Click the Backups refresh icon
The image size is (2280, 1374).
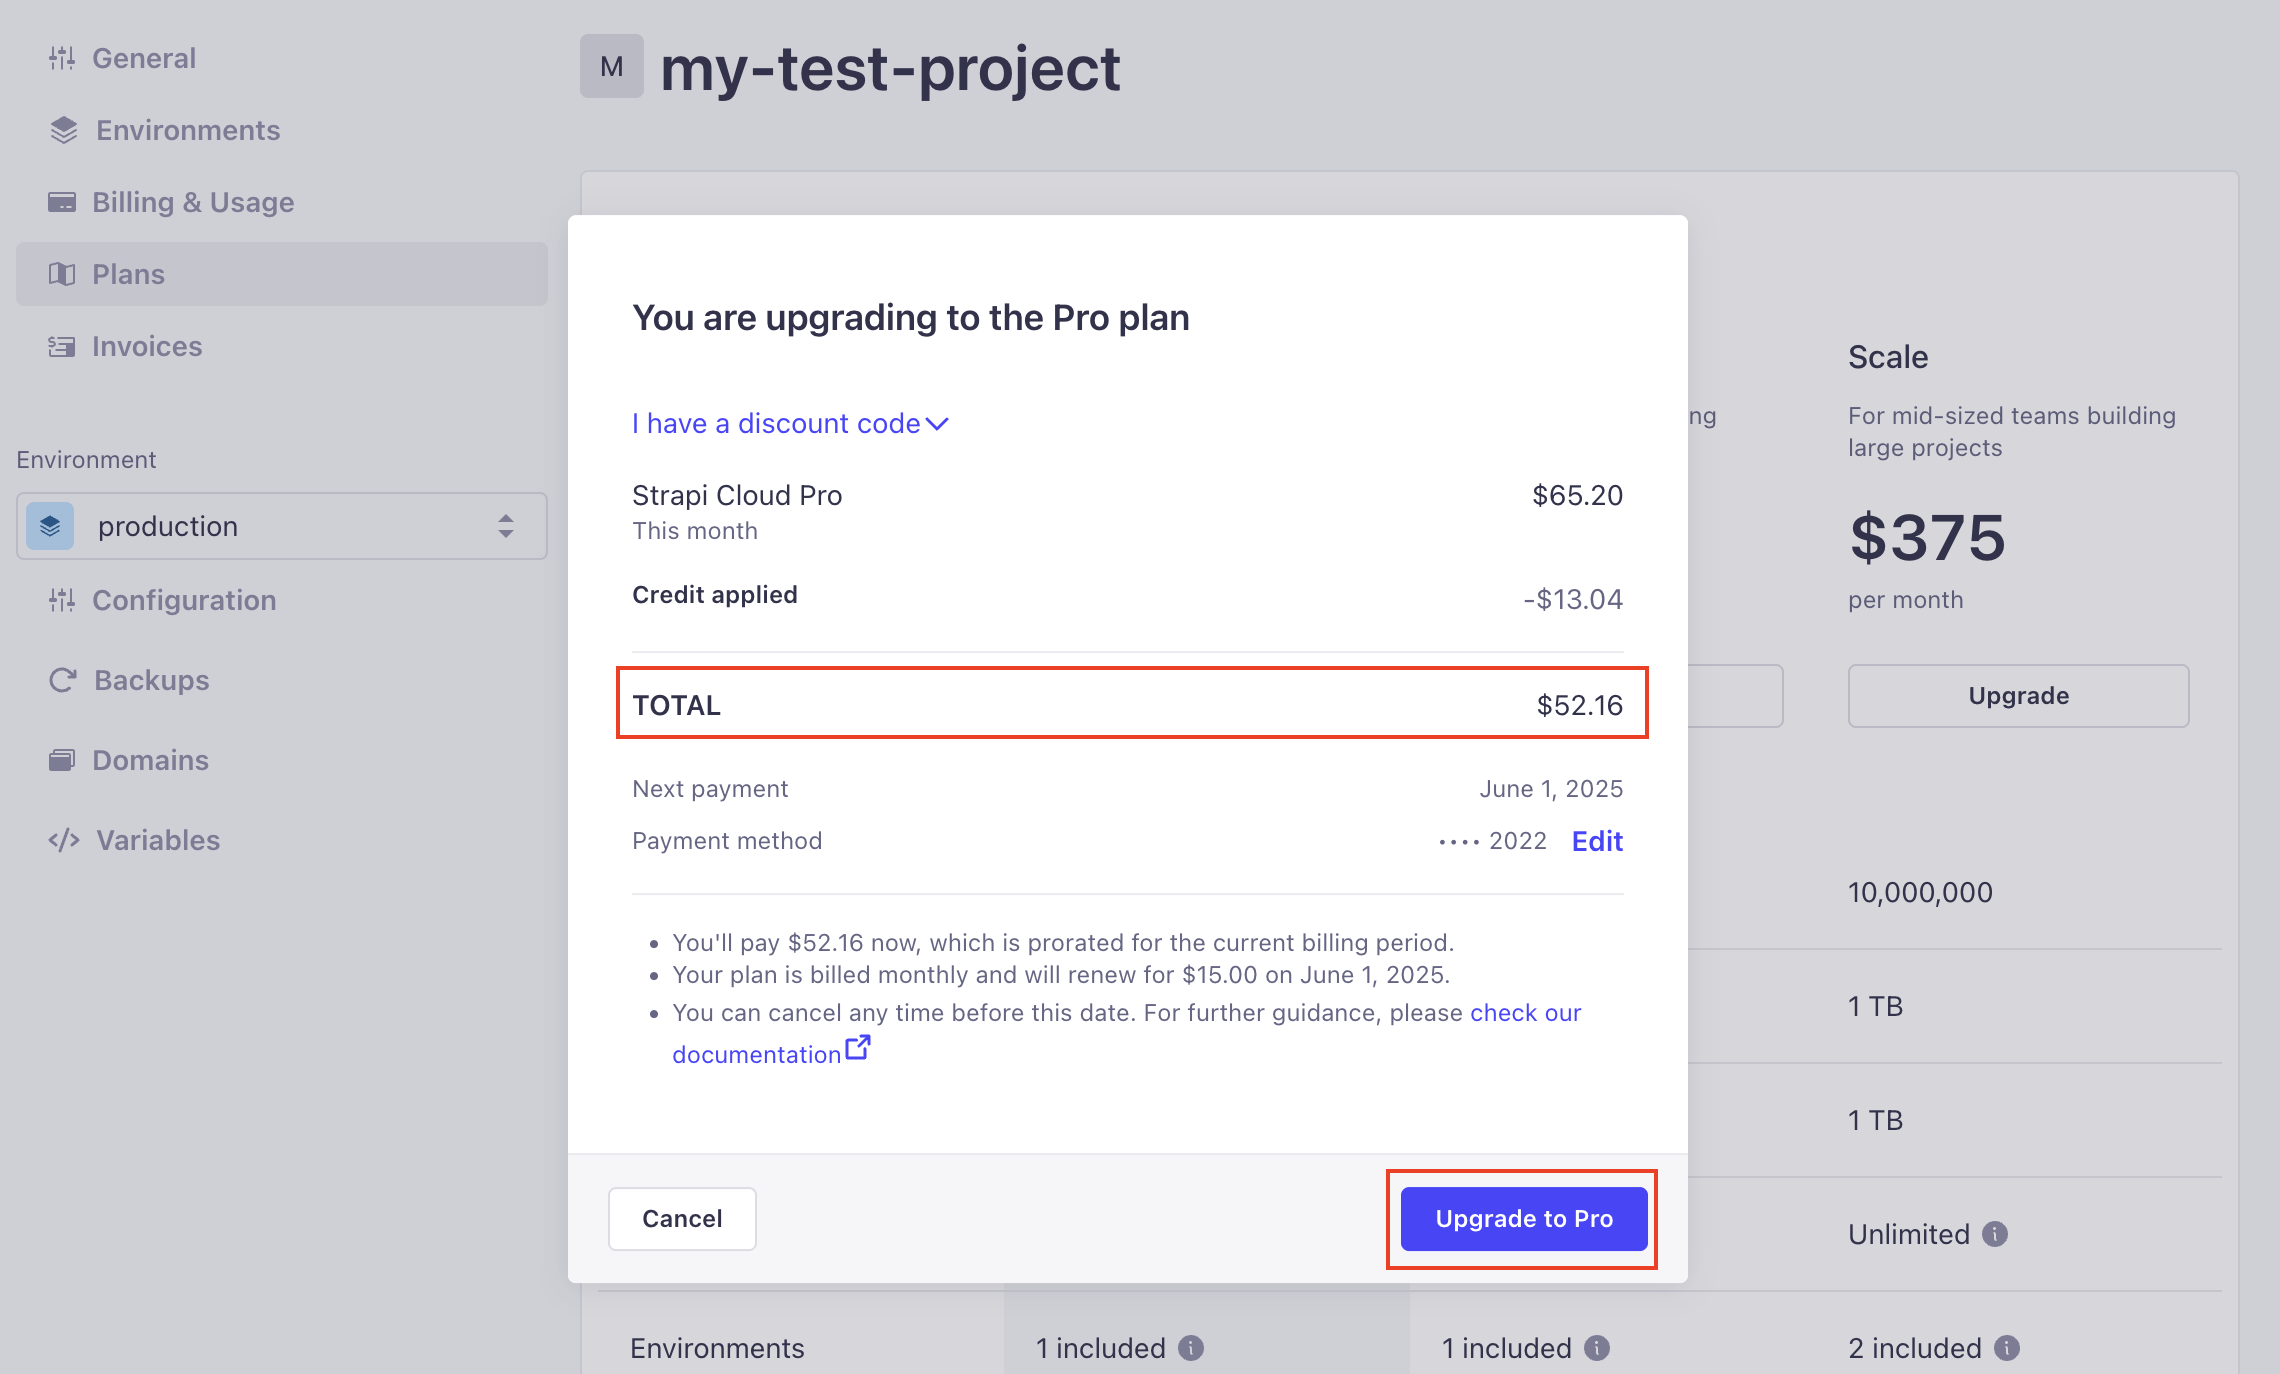[x=63, y=680]
